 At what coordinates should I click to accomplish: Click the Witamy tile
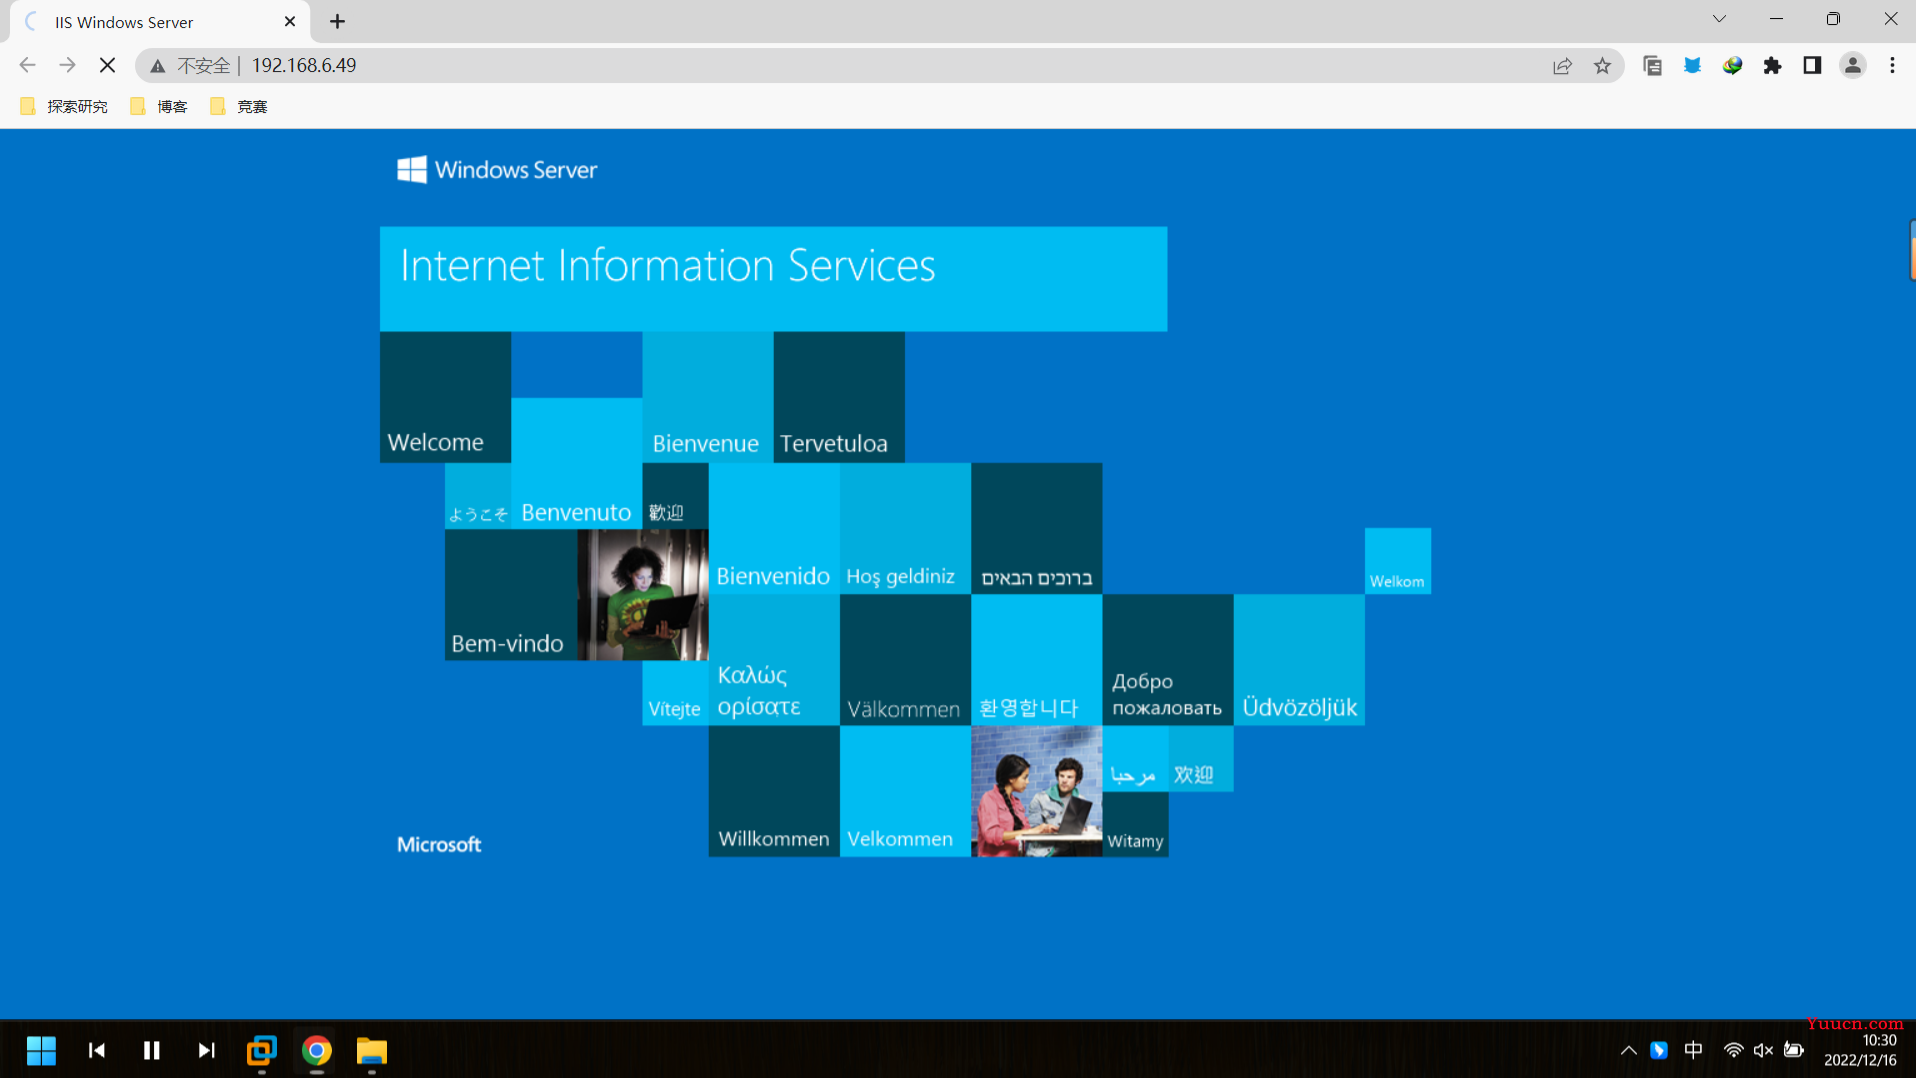[x=1135, y=824]
